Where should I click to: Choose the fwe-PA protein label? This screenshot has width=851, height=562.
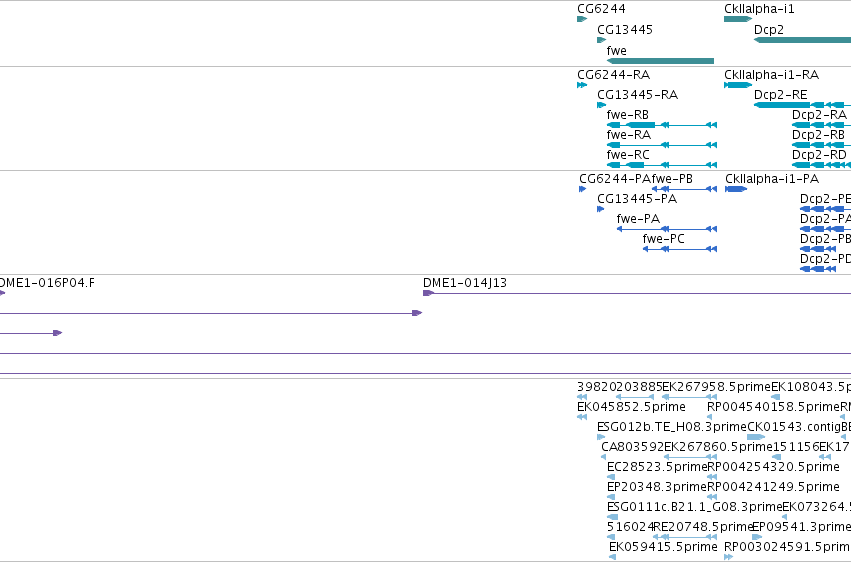pos(638,219)
